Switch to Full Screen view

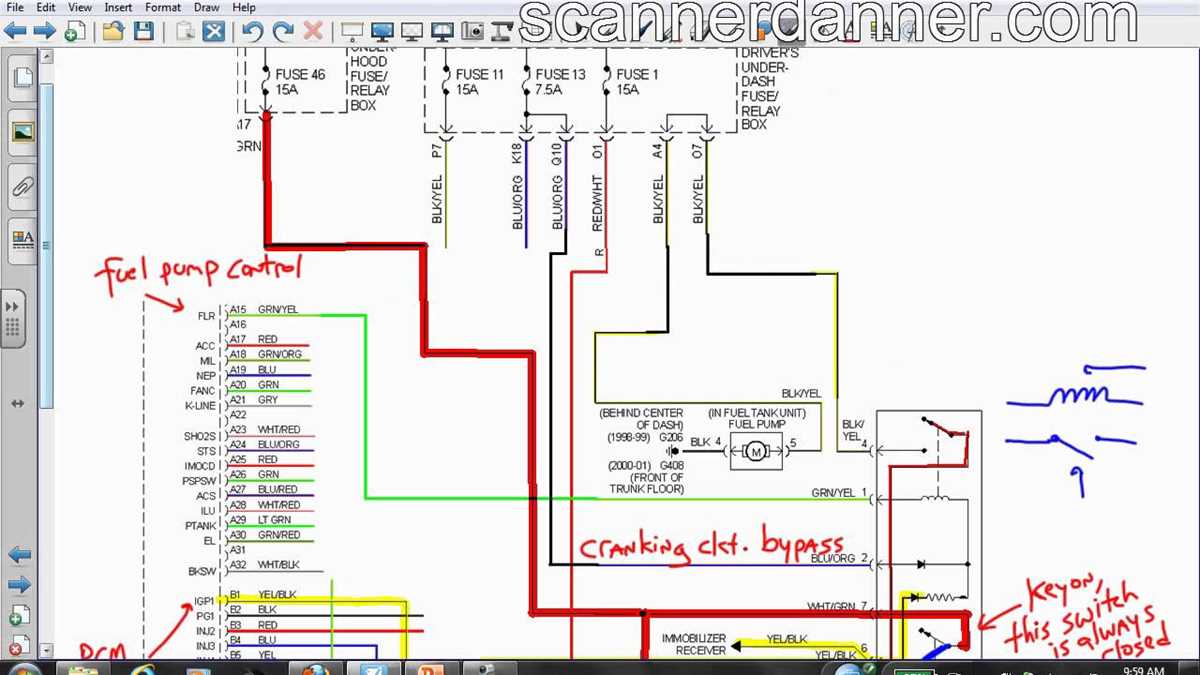[382, 32]
